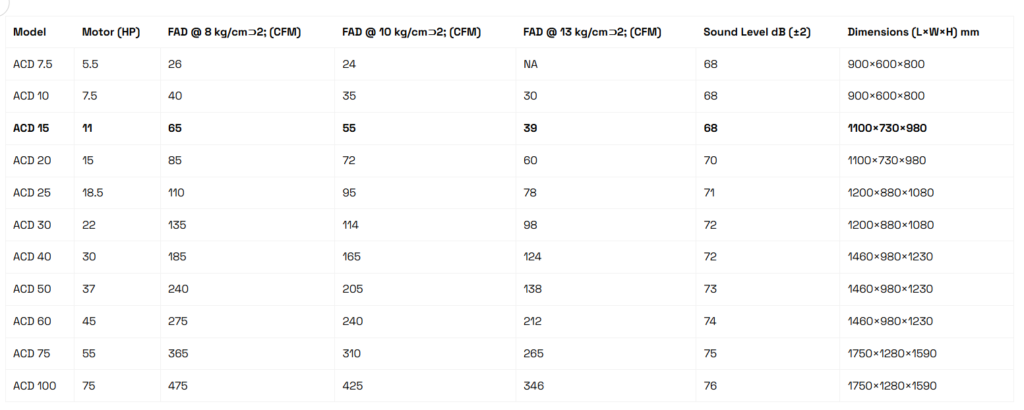Select the ACD 25 model cell

29,193
